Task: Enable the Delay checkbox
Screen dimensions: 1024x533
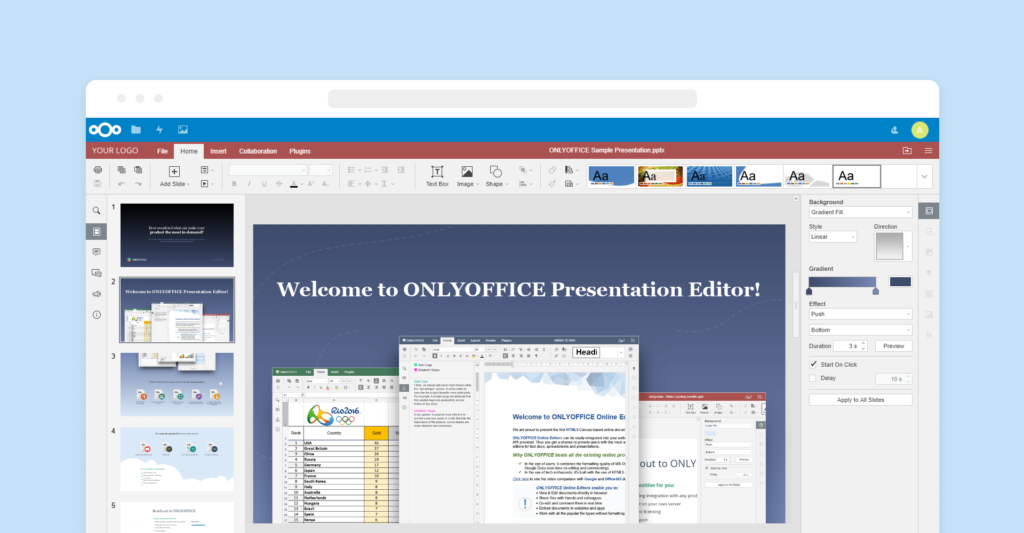Action: (813, 378)
